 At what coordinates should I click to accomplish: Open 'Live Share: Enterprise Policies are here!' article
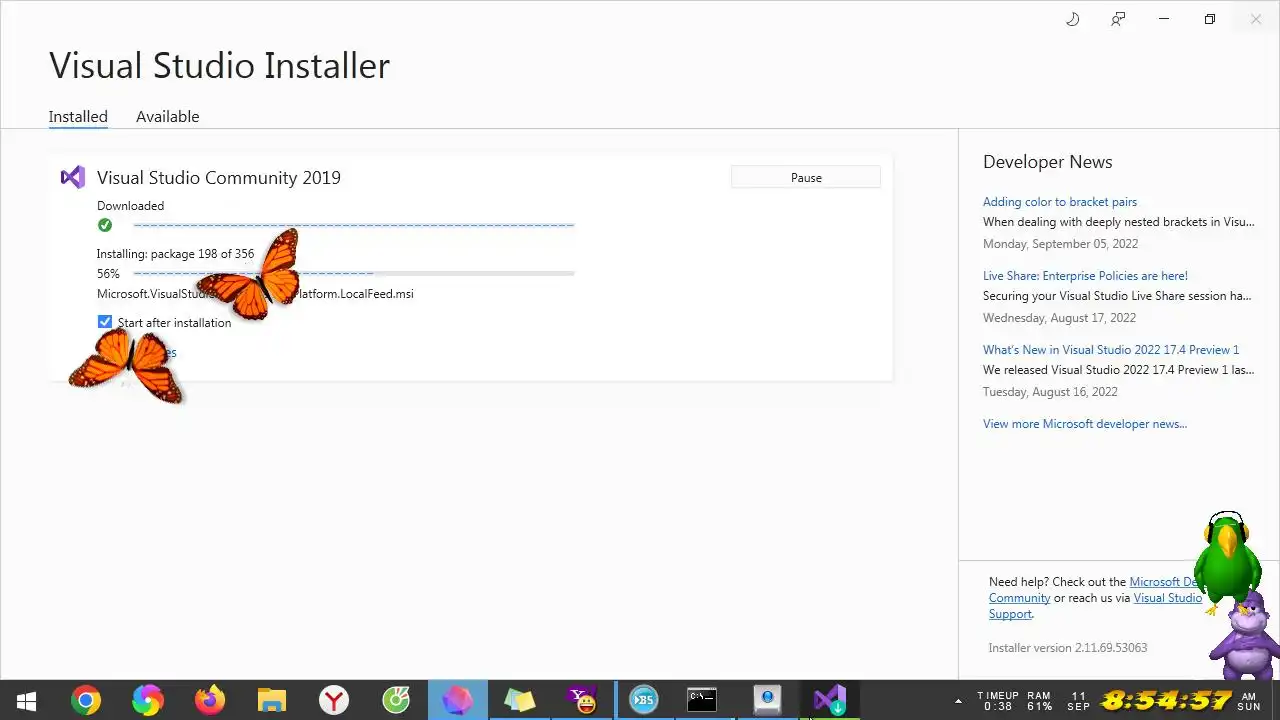pyautogui.click(x=1085, y=276)
